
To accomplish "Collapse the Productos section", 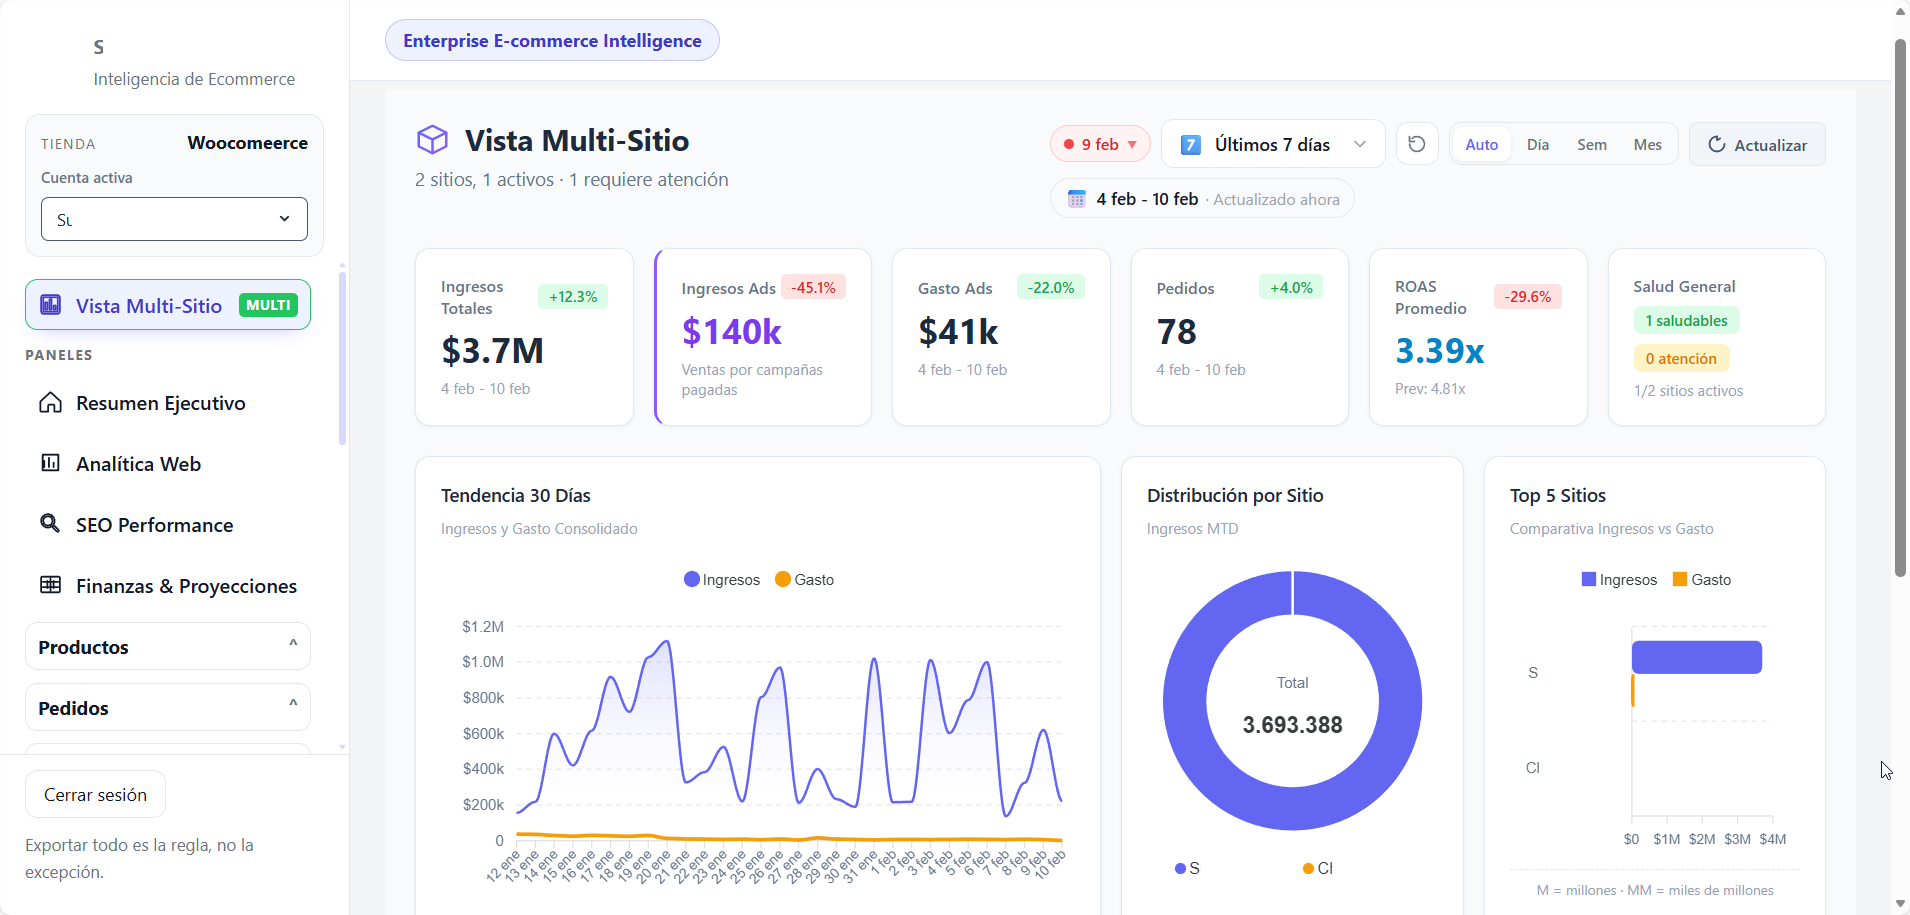I will (292, 645).
